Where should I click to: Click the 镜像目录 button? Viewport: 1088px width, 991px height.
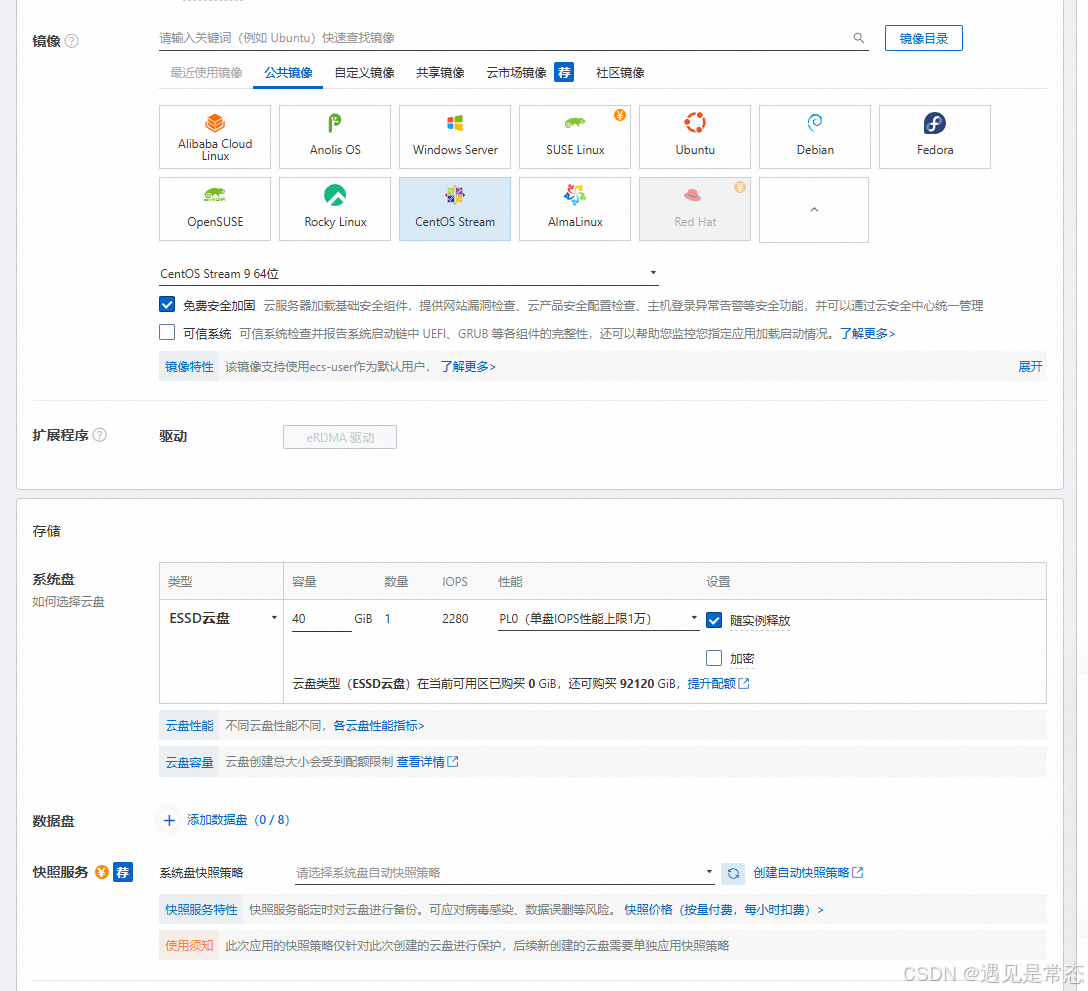coord(924,38)
